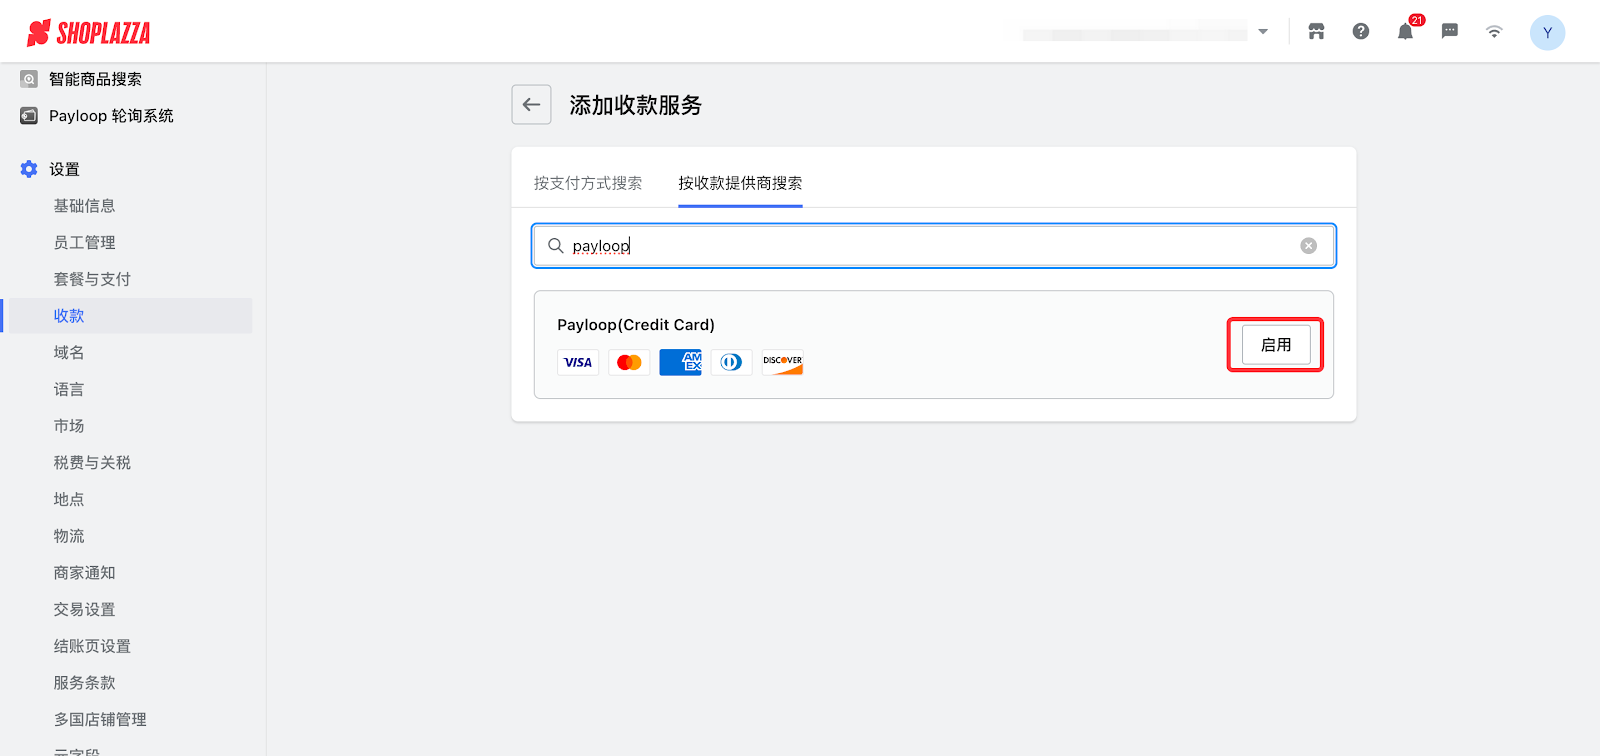1600x756 pixels.
Task: Clear the payloop search text
Action: click(x=1308, y=246)
